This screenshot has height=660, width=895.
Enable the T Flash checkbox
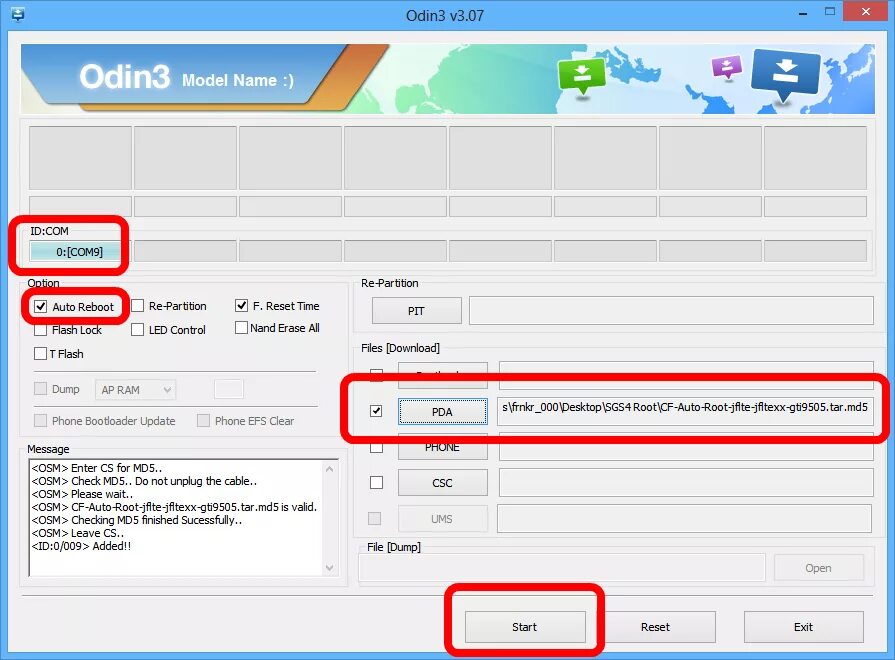coord(41,353)
